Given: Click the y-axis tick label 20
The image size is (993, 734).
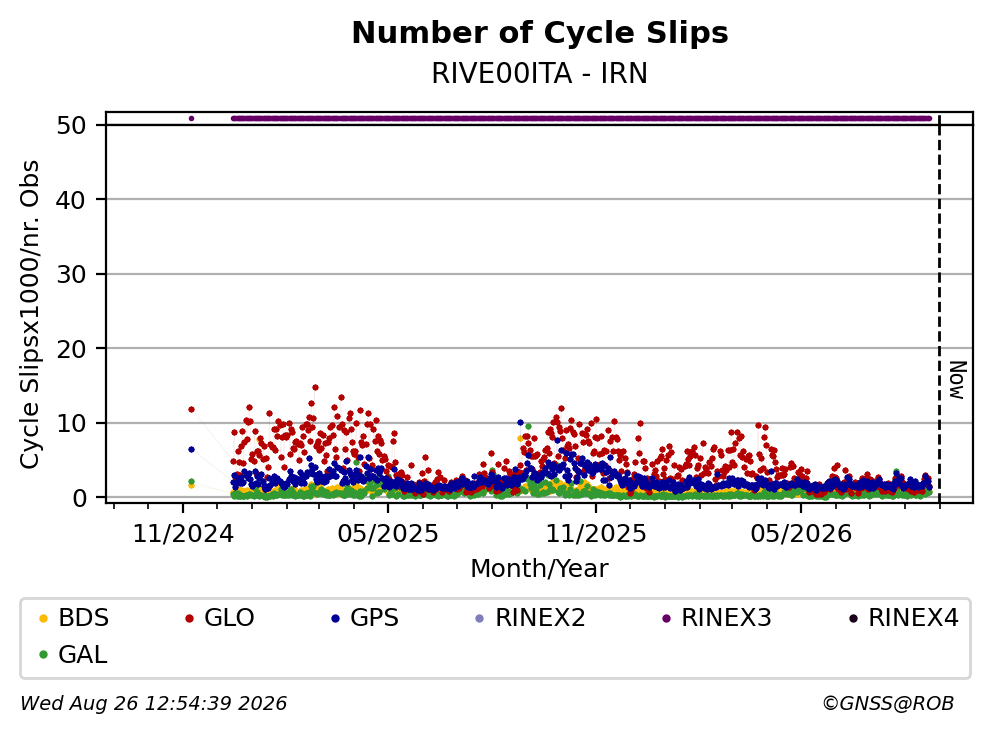Looking at the screenshot, I should tap(71, 349).
